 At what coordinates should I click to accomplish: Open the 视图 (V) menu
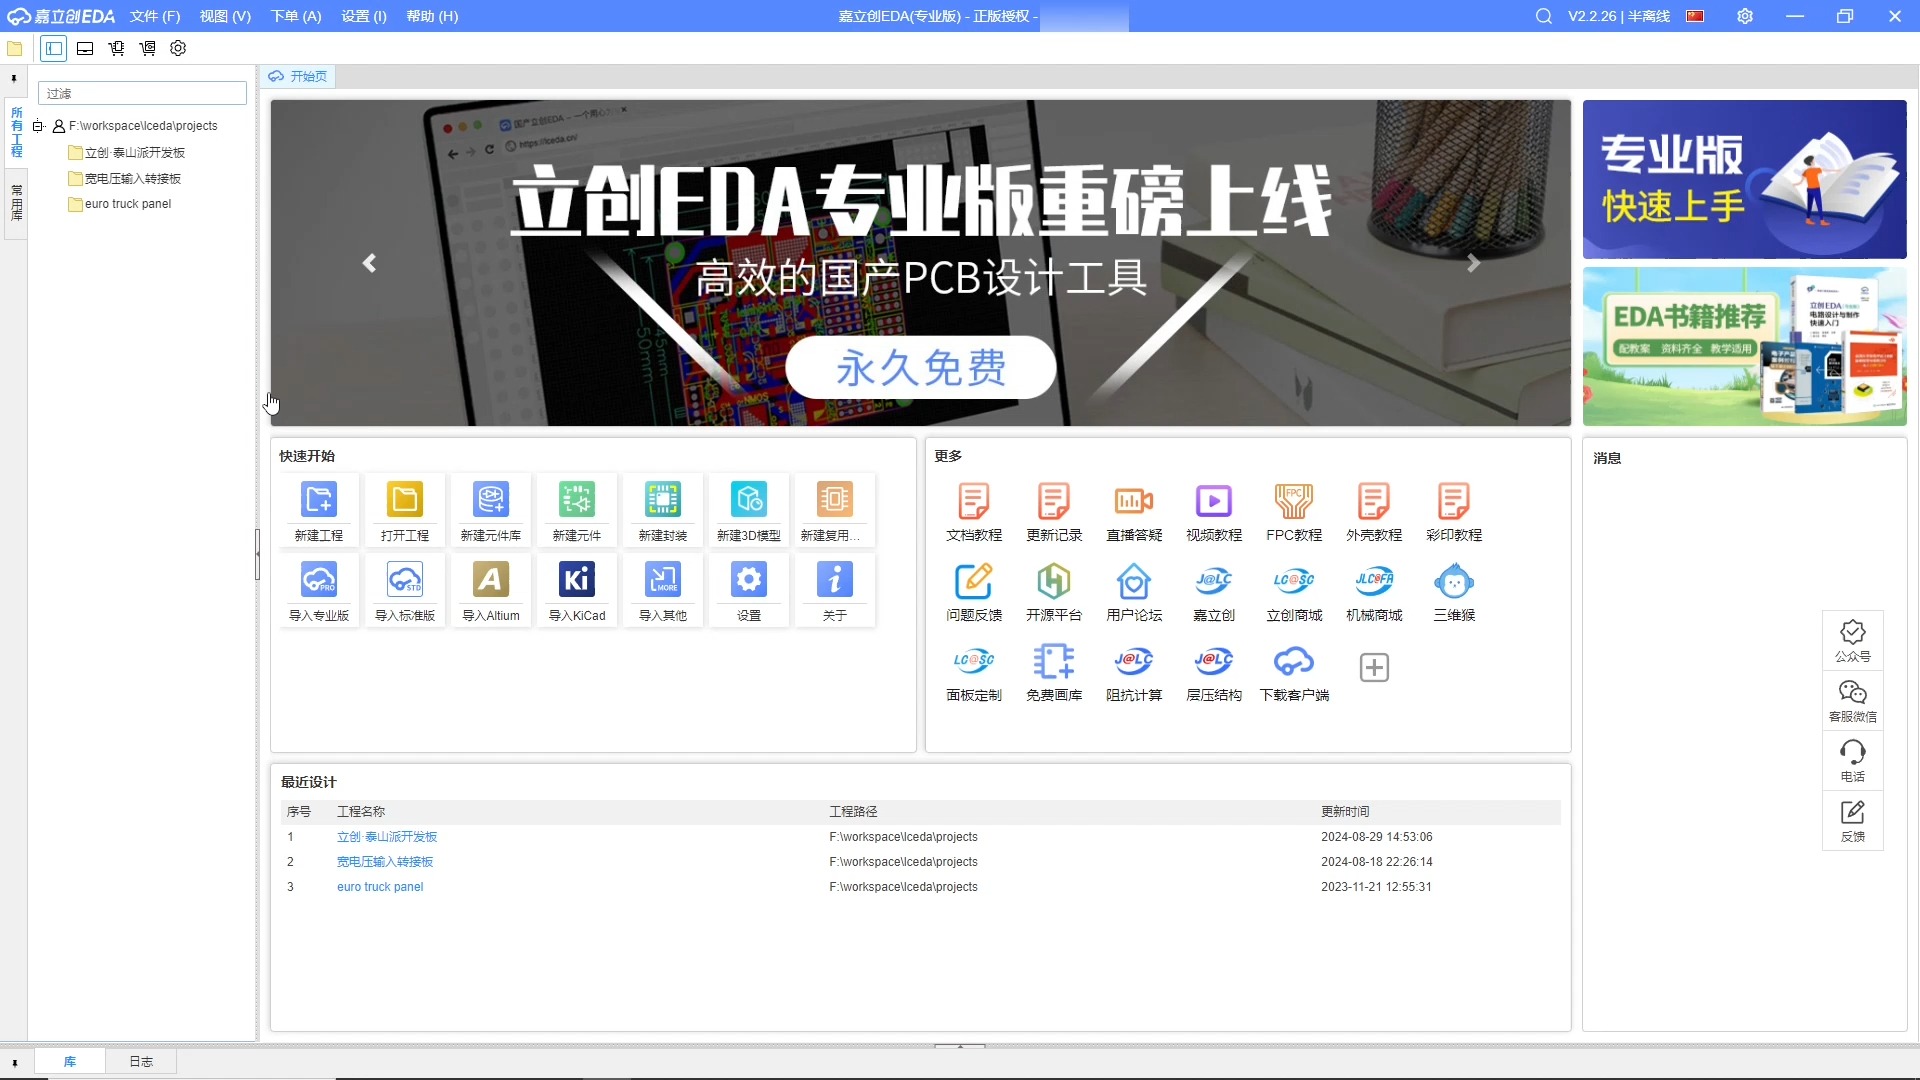coord(225,16)
